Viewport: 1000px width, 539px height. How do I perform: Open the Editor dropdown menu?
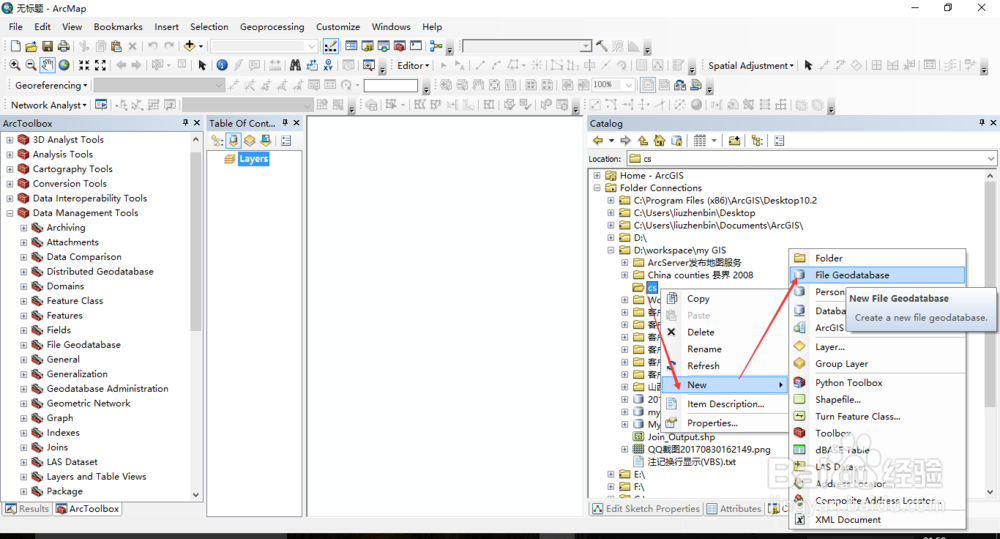413,66
